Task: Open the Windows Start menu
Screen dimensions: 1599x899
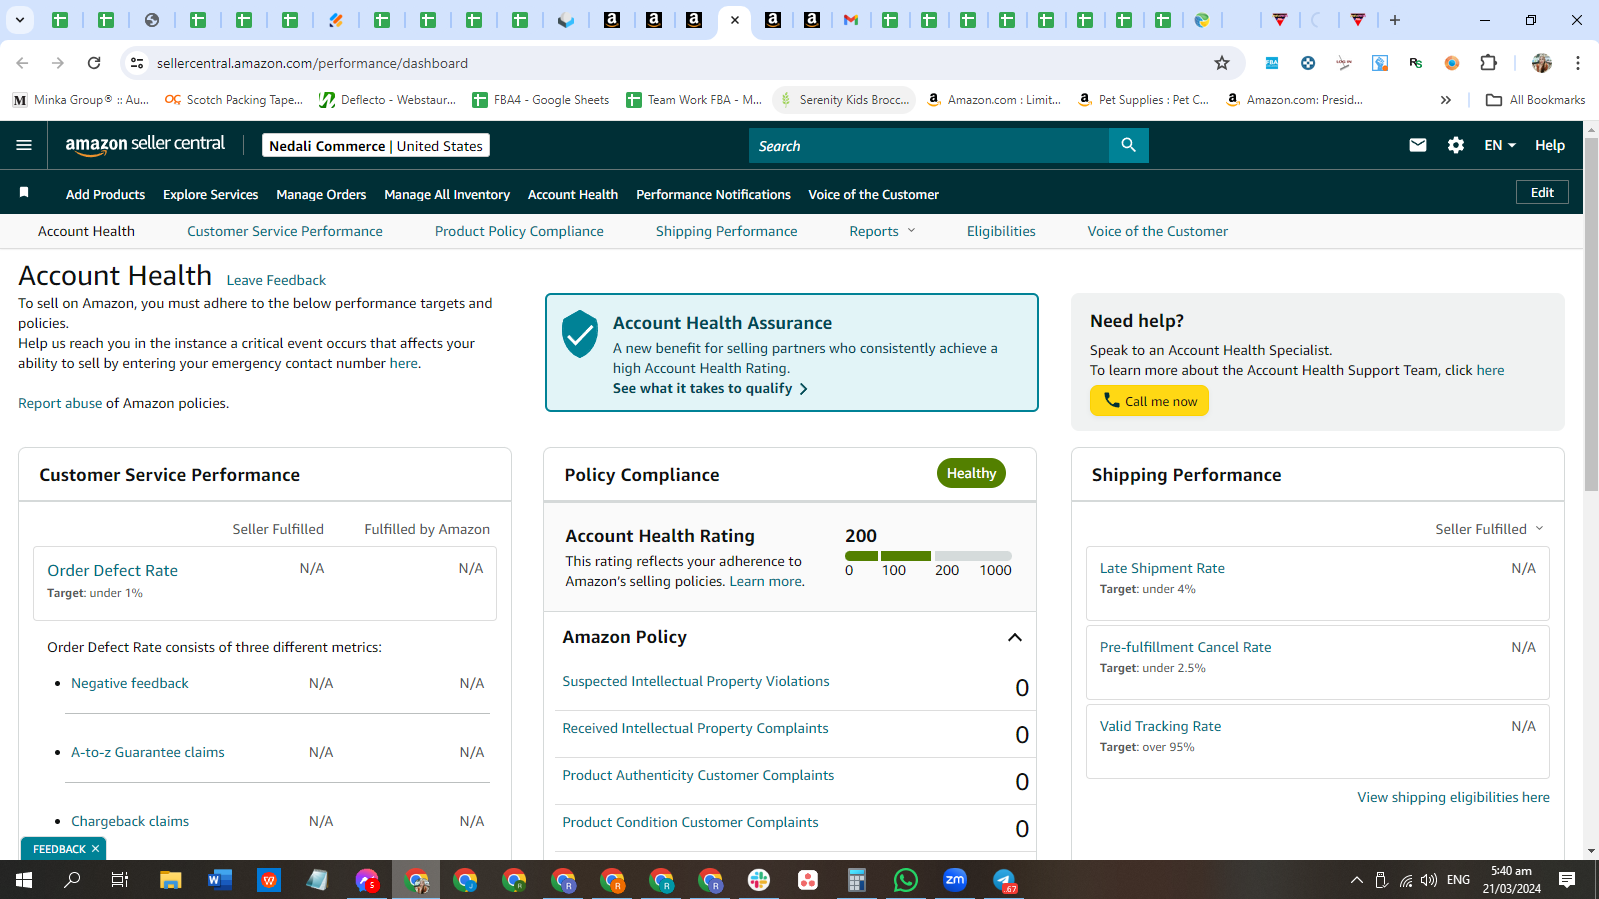Action: point(24,880)
